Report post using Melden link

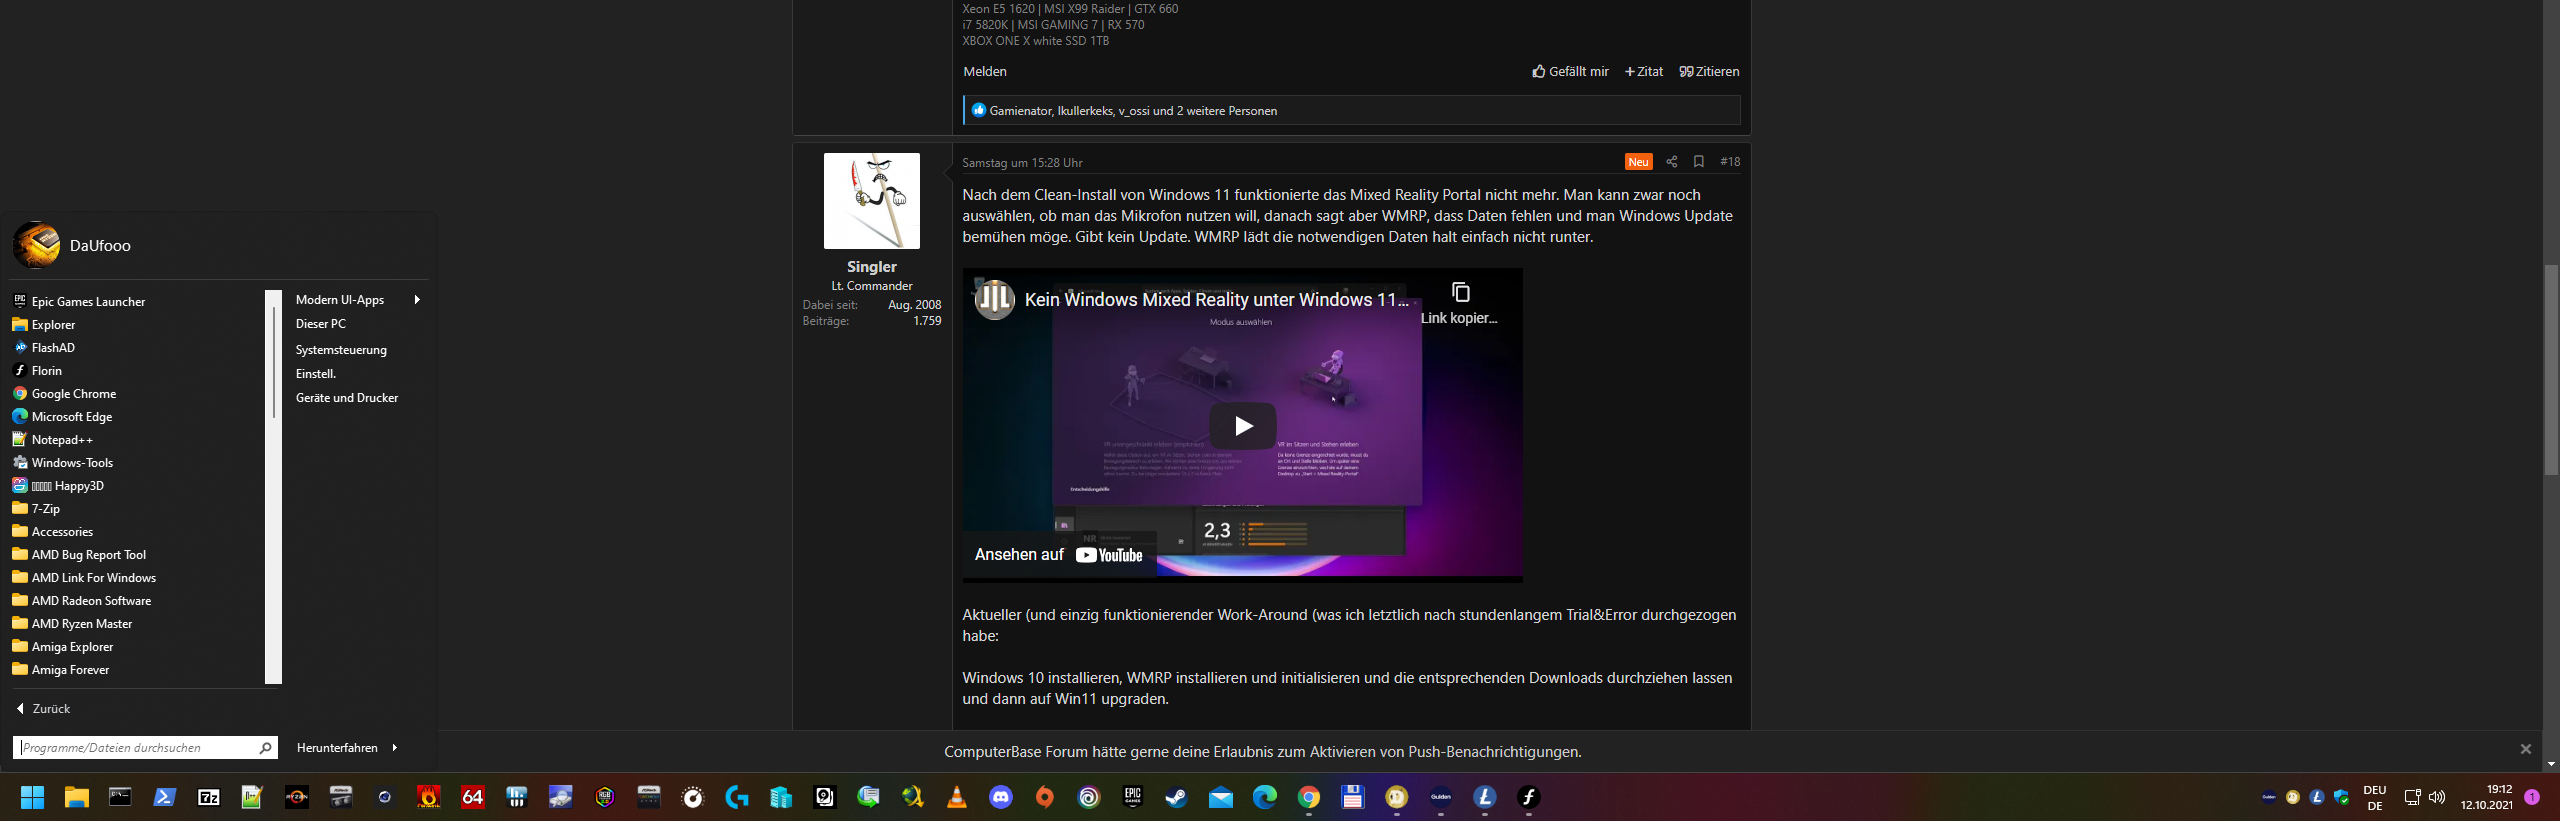(985, 71)
